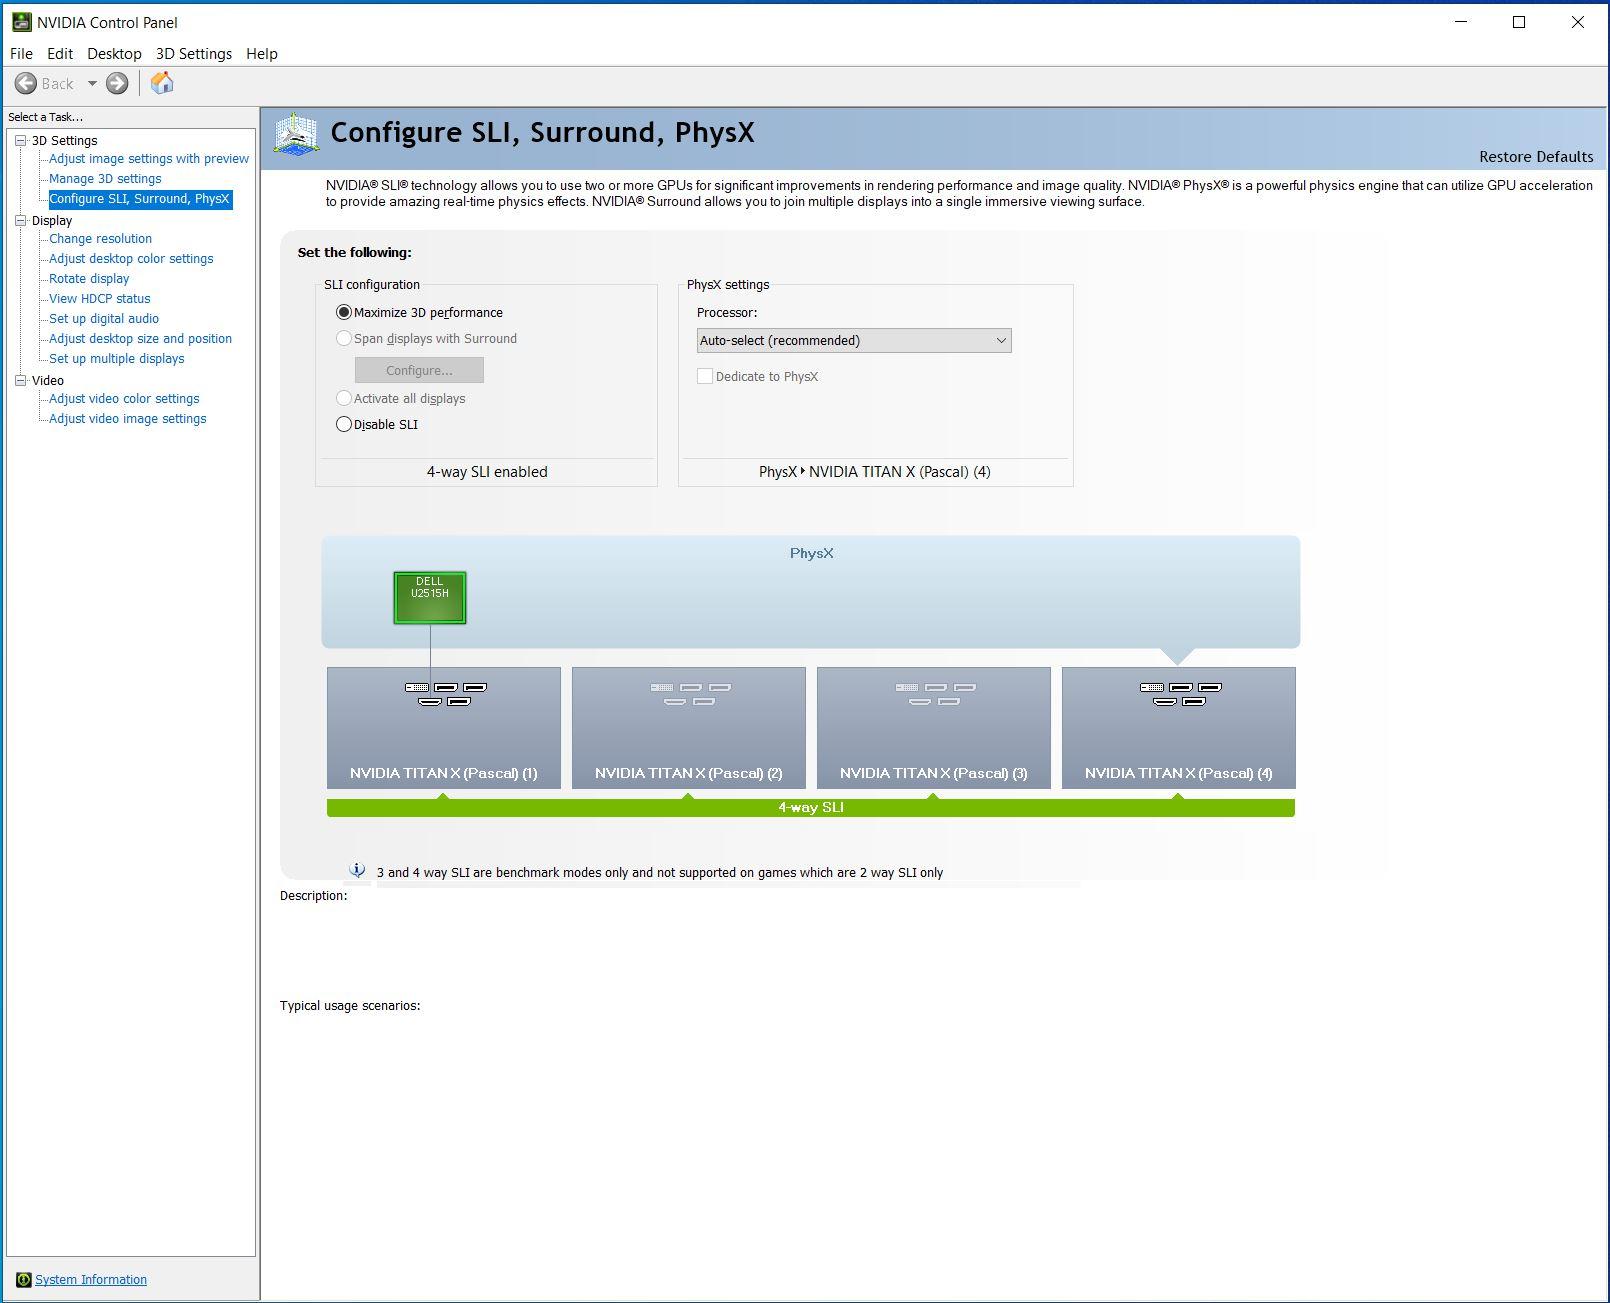Open the Help menu
The width and height of the screenshot is (1610, 1303).
[262, 54]
